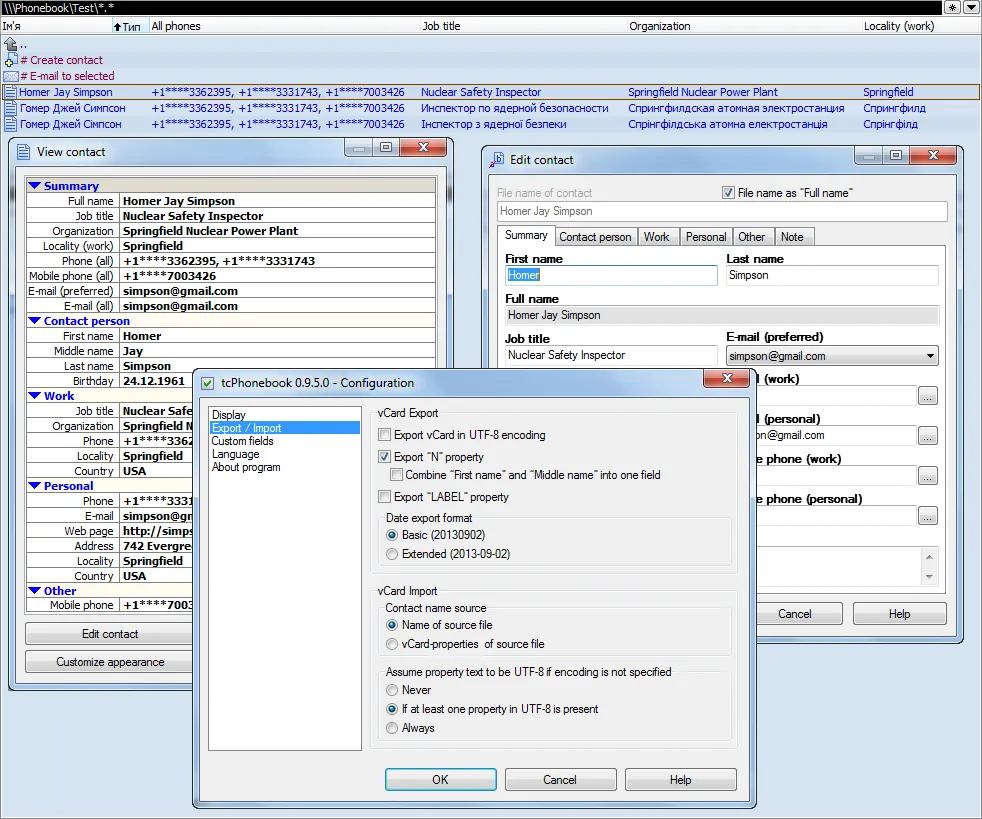Click the Edit contact window title icon
This screenshot has width=982, height=819.
pyautogui.click(x=497, y=160)
